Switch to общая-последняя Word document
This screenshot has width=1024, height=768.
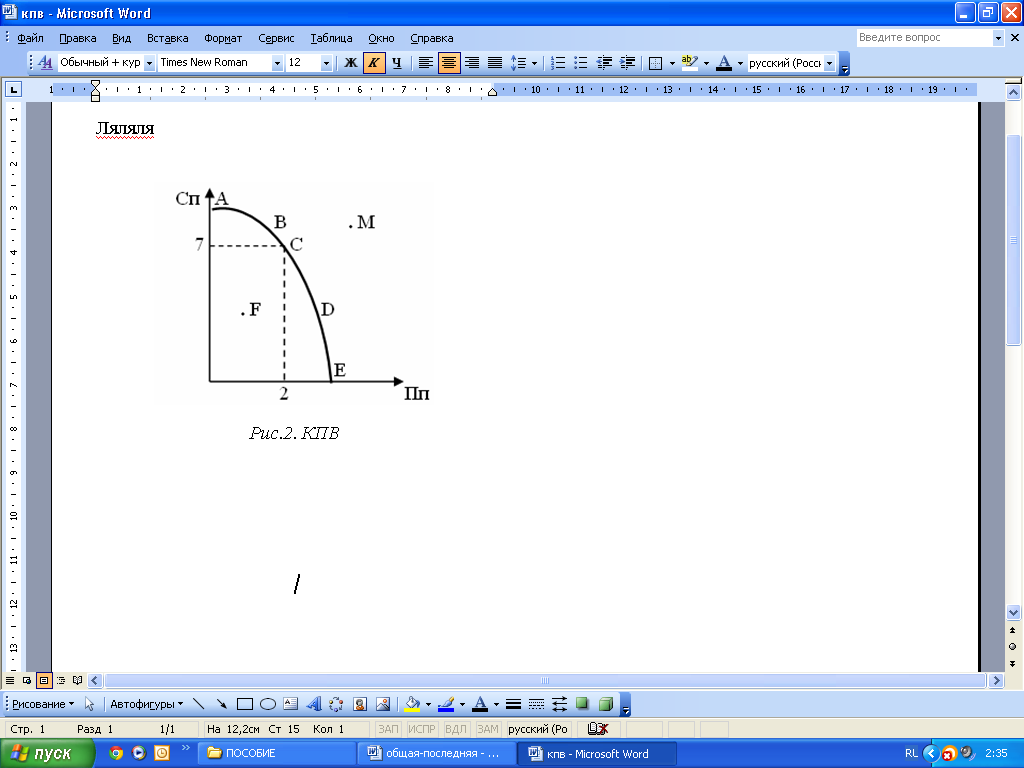pos(438,753)
